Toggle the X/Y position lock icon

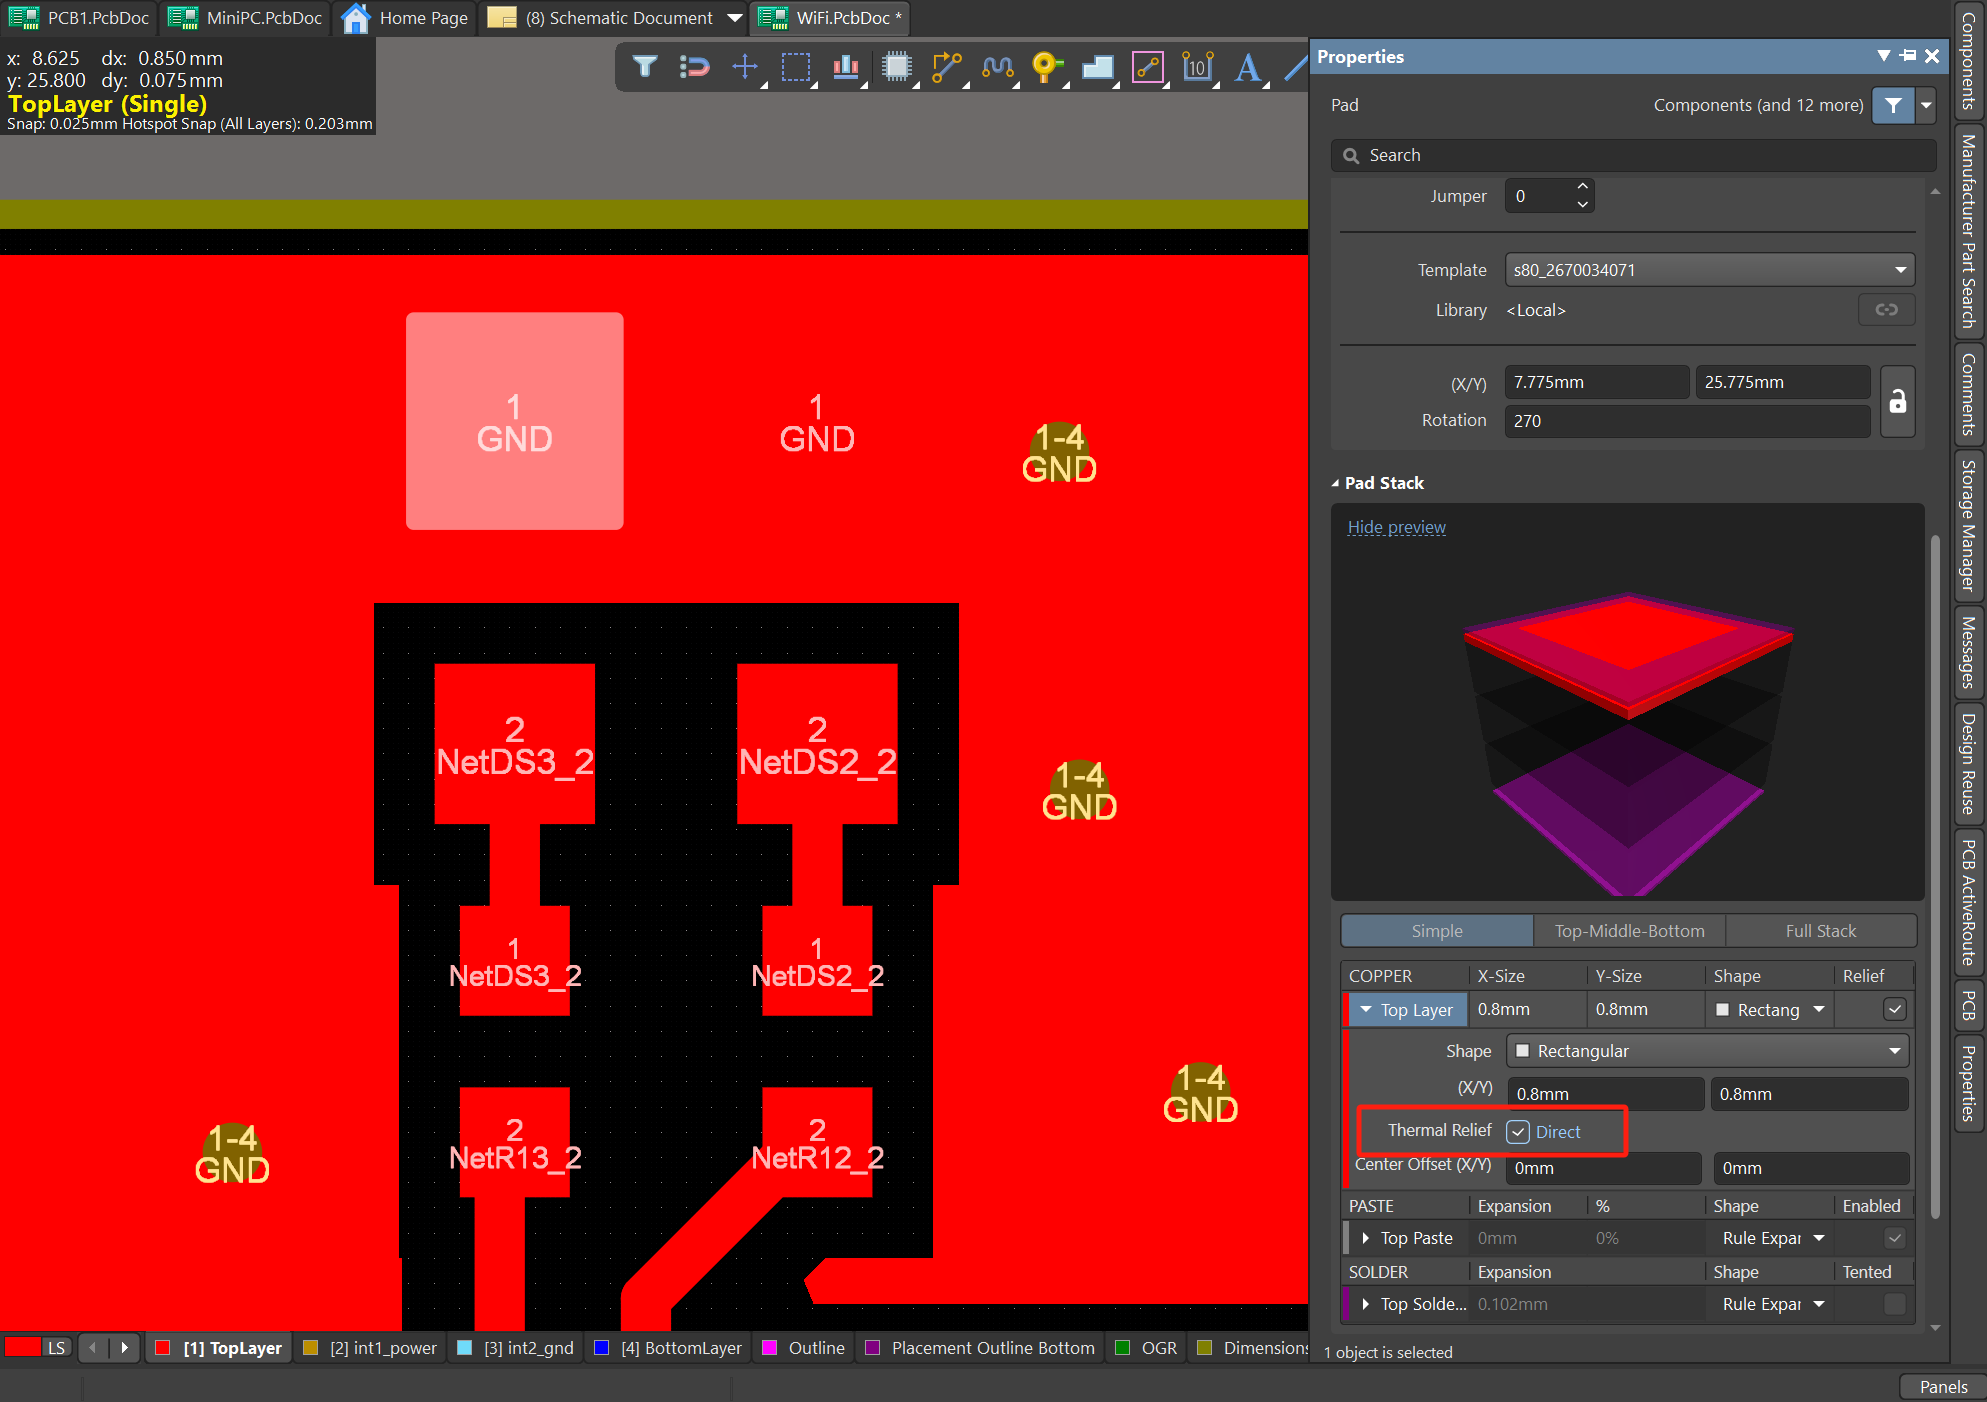click(1897, 401)
